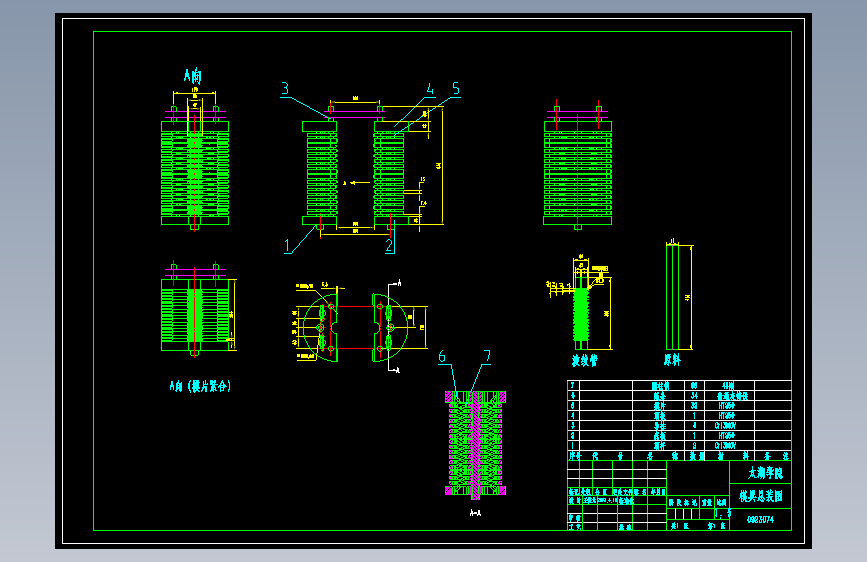Click the "Cr13MoV" material in row 1
The width and height of the screenshot is (867, 562).
pos(725,445)
